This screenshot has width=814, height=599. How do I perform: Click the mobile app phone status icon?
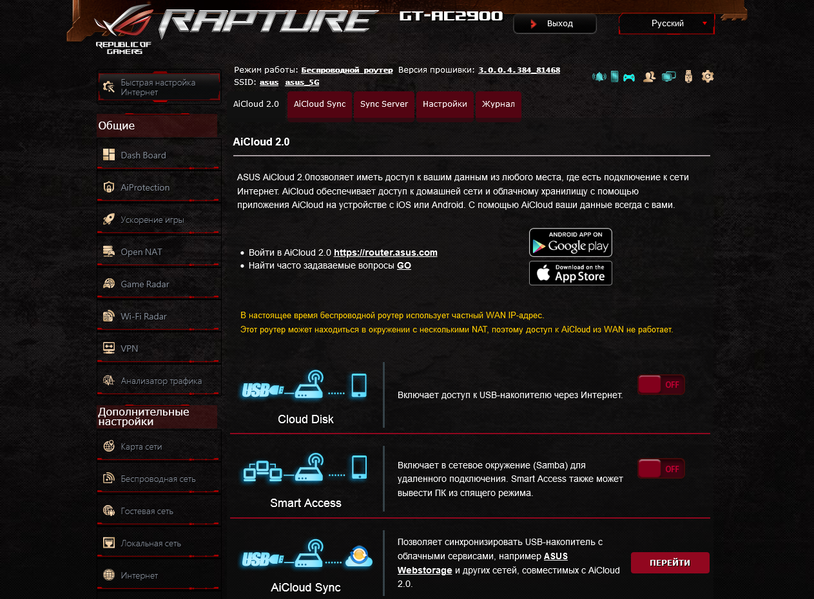pyautogui.click(x=614, y=77)
